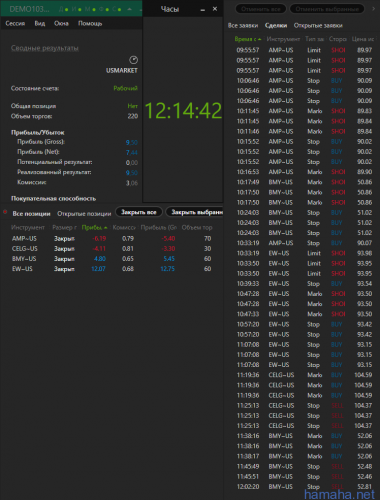Image resolution: width=380 pixels, height=500 pixels.
Task: Click the Покупательная способность heading
Action: pos(53,199)
